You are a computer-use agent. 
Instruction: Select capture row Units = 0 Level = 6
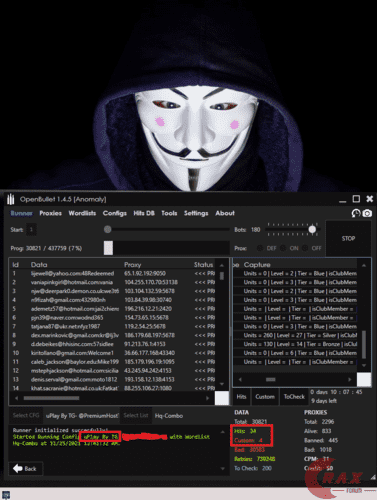pos(295,353)
